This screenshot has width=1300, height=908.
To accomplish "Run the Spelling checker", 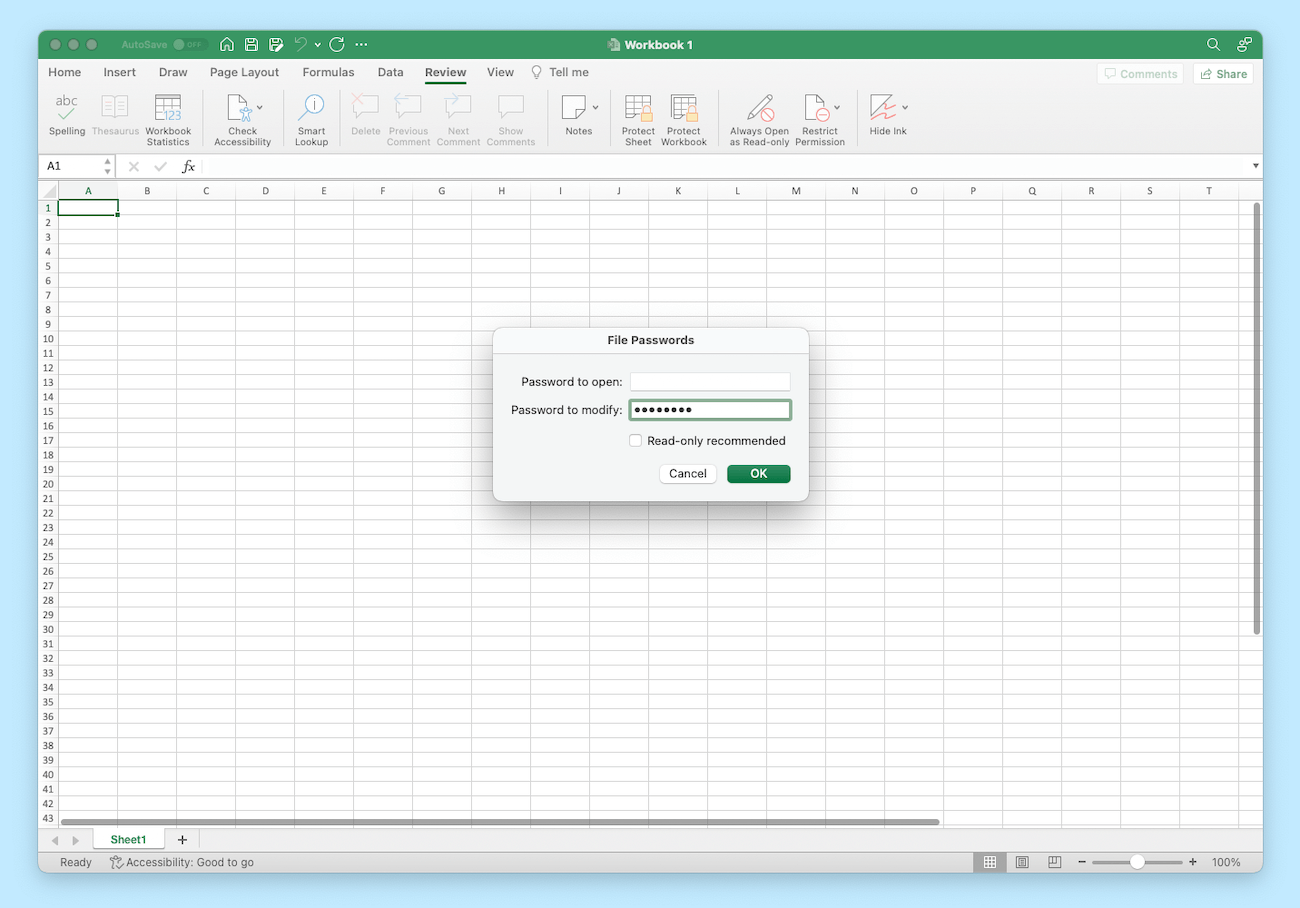I will pyautogui.click(x=66, y=115).
